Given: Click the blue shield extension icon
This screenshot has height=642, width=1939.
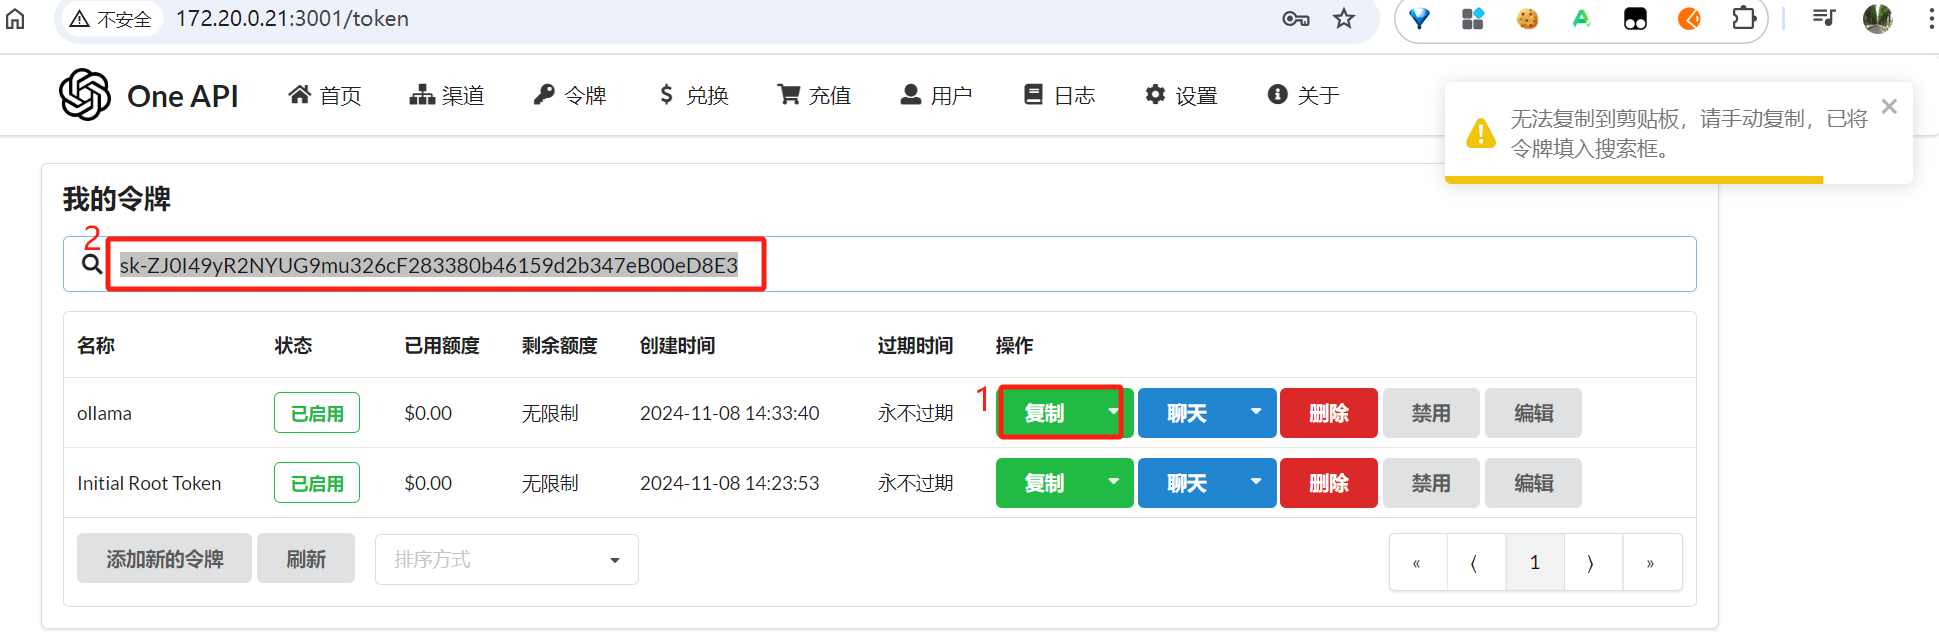Looking at the screenshot, I should pyautogui.click(x=1419, y=19).
